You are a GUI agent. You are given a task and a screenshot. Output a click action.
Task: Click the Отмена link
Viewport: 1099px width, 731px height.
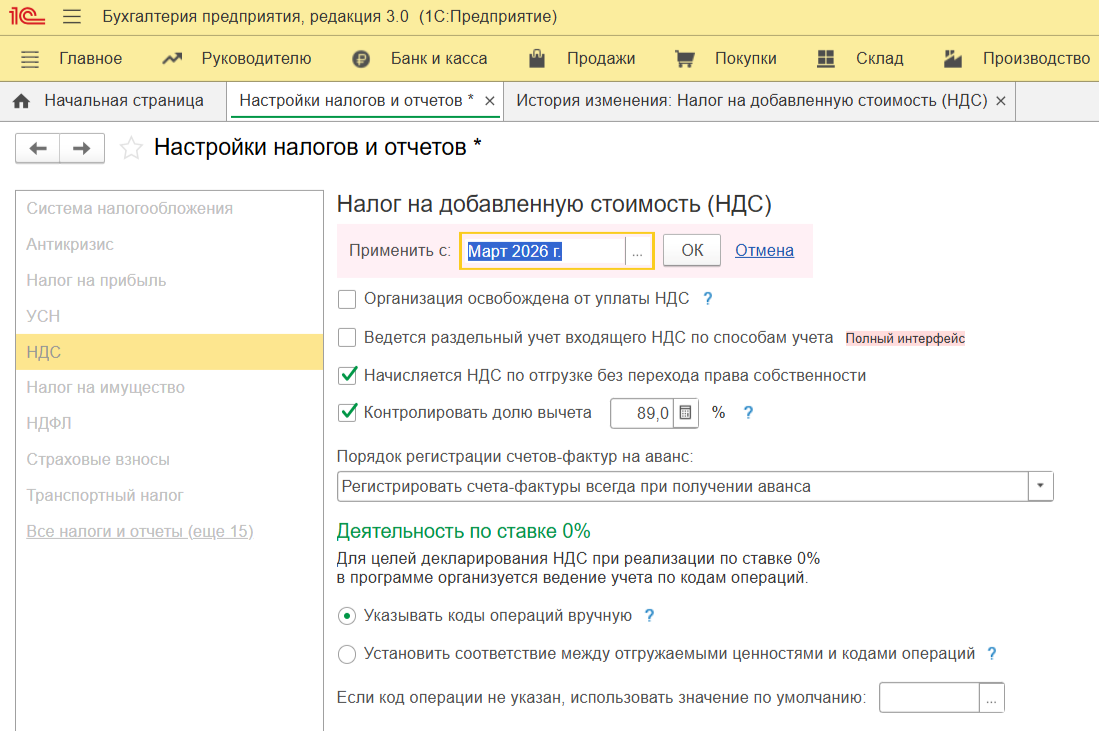point(764,251)
